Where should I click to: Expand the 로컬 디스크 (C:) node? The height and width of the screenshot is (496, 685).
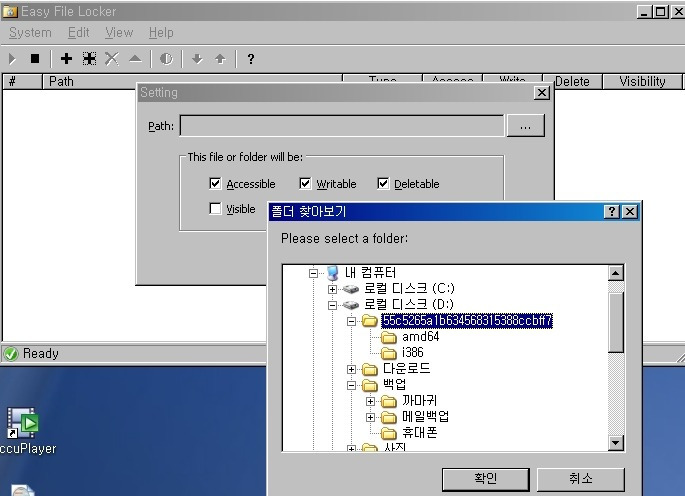[332, 289]
